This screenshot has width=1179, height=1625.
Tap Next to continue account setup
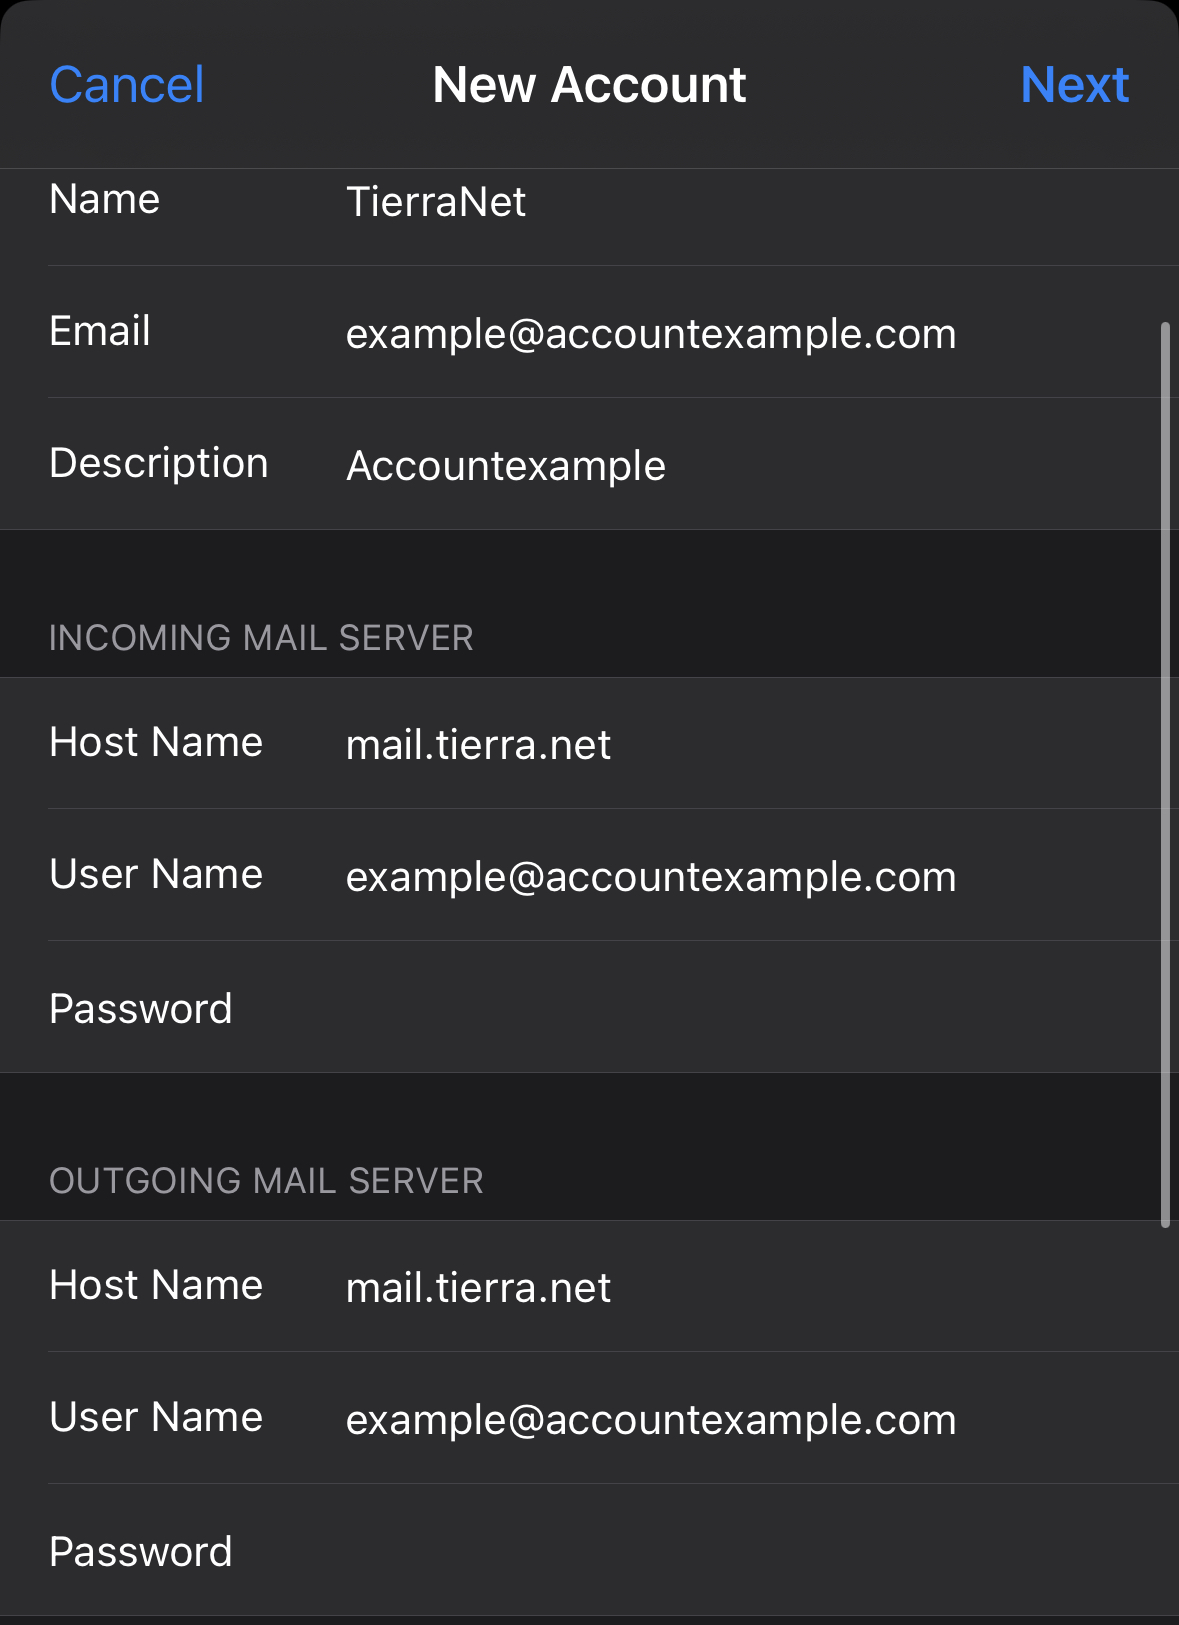point(1074,85)
